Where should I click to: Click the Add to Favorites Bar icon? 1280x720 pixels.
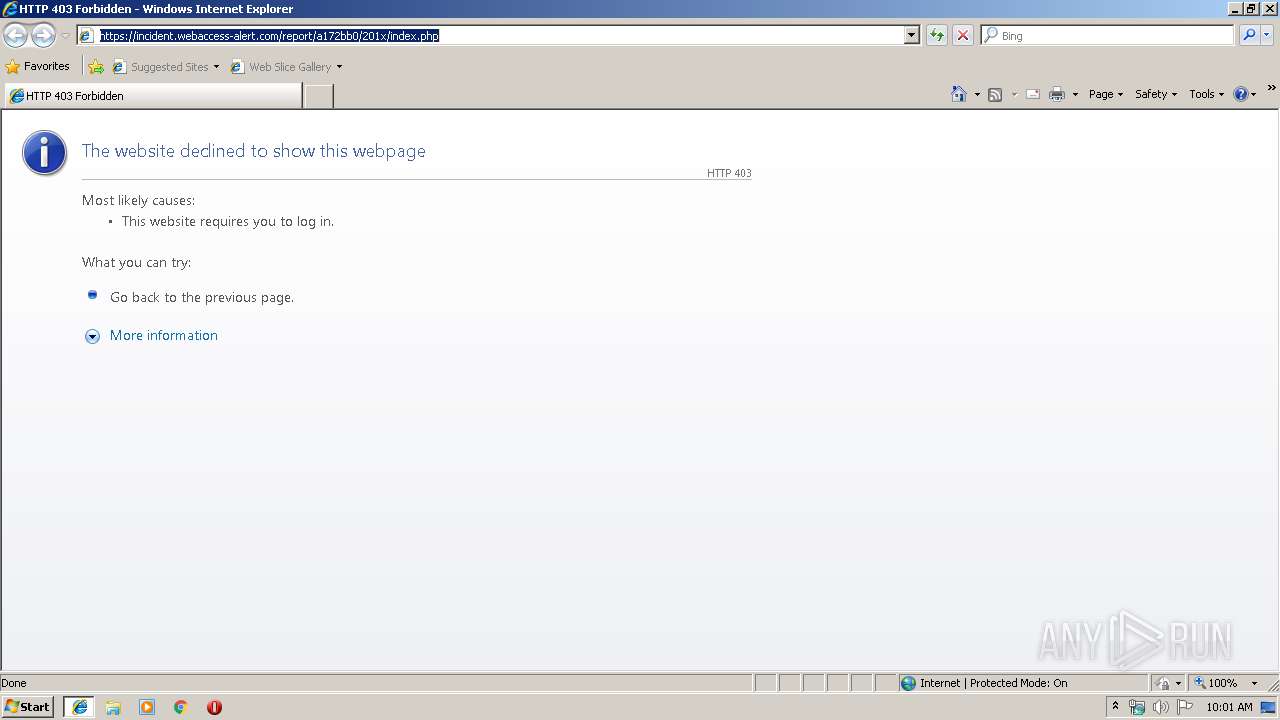point(96,67)
